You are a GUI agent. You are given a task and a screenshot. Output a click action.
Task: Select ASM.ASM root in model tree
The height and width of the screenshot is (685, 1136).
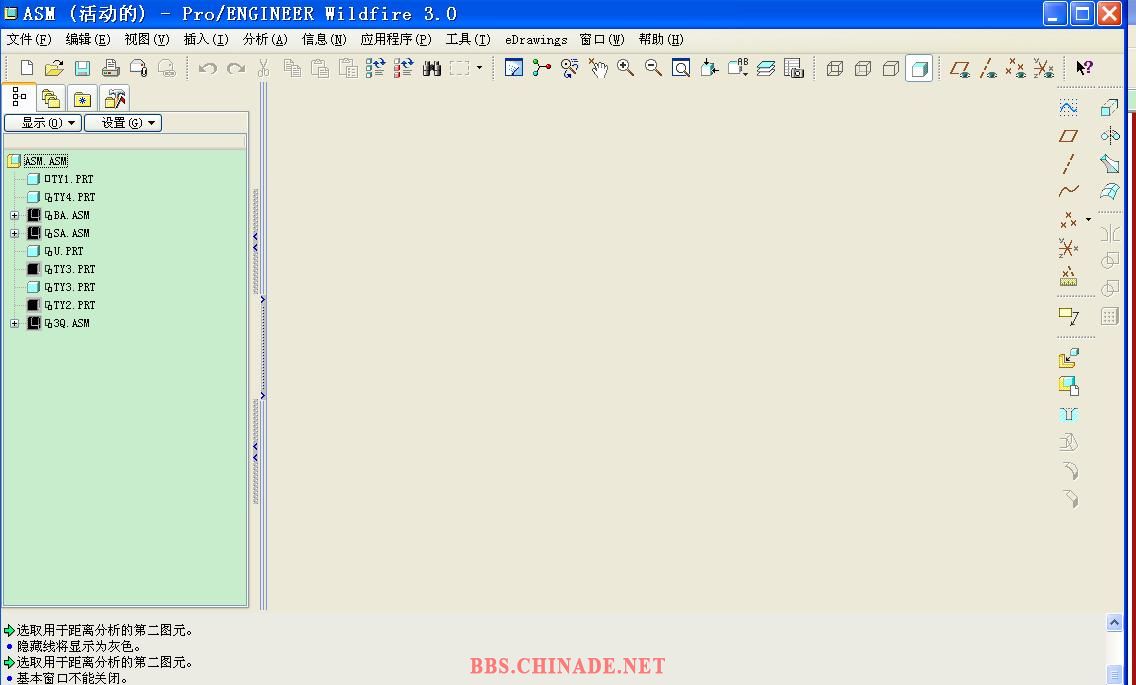[46, 161]
